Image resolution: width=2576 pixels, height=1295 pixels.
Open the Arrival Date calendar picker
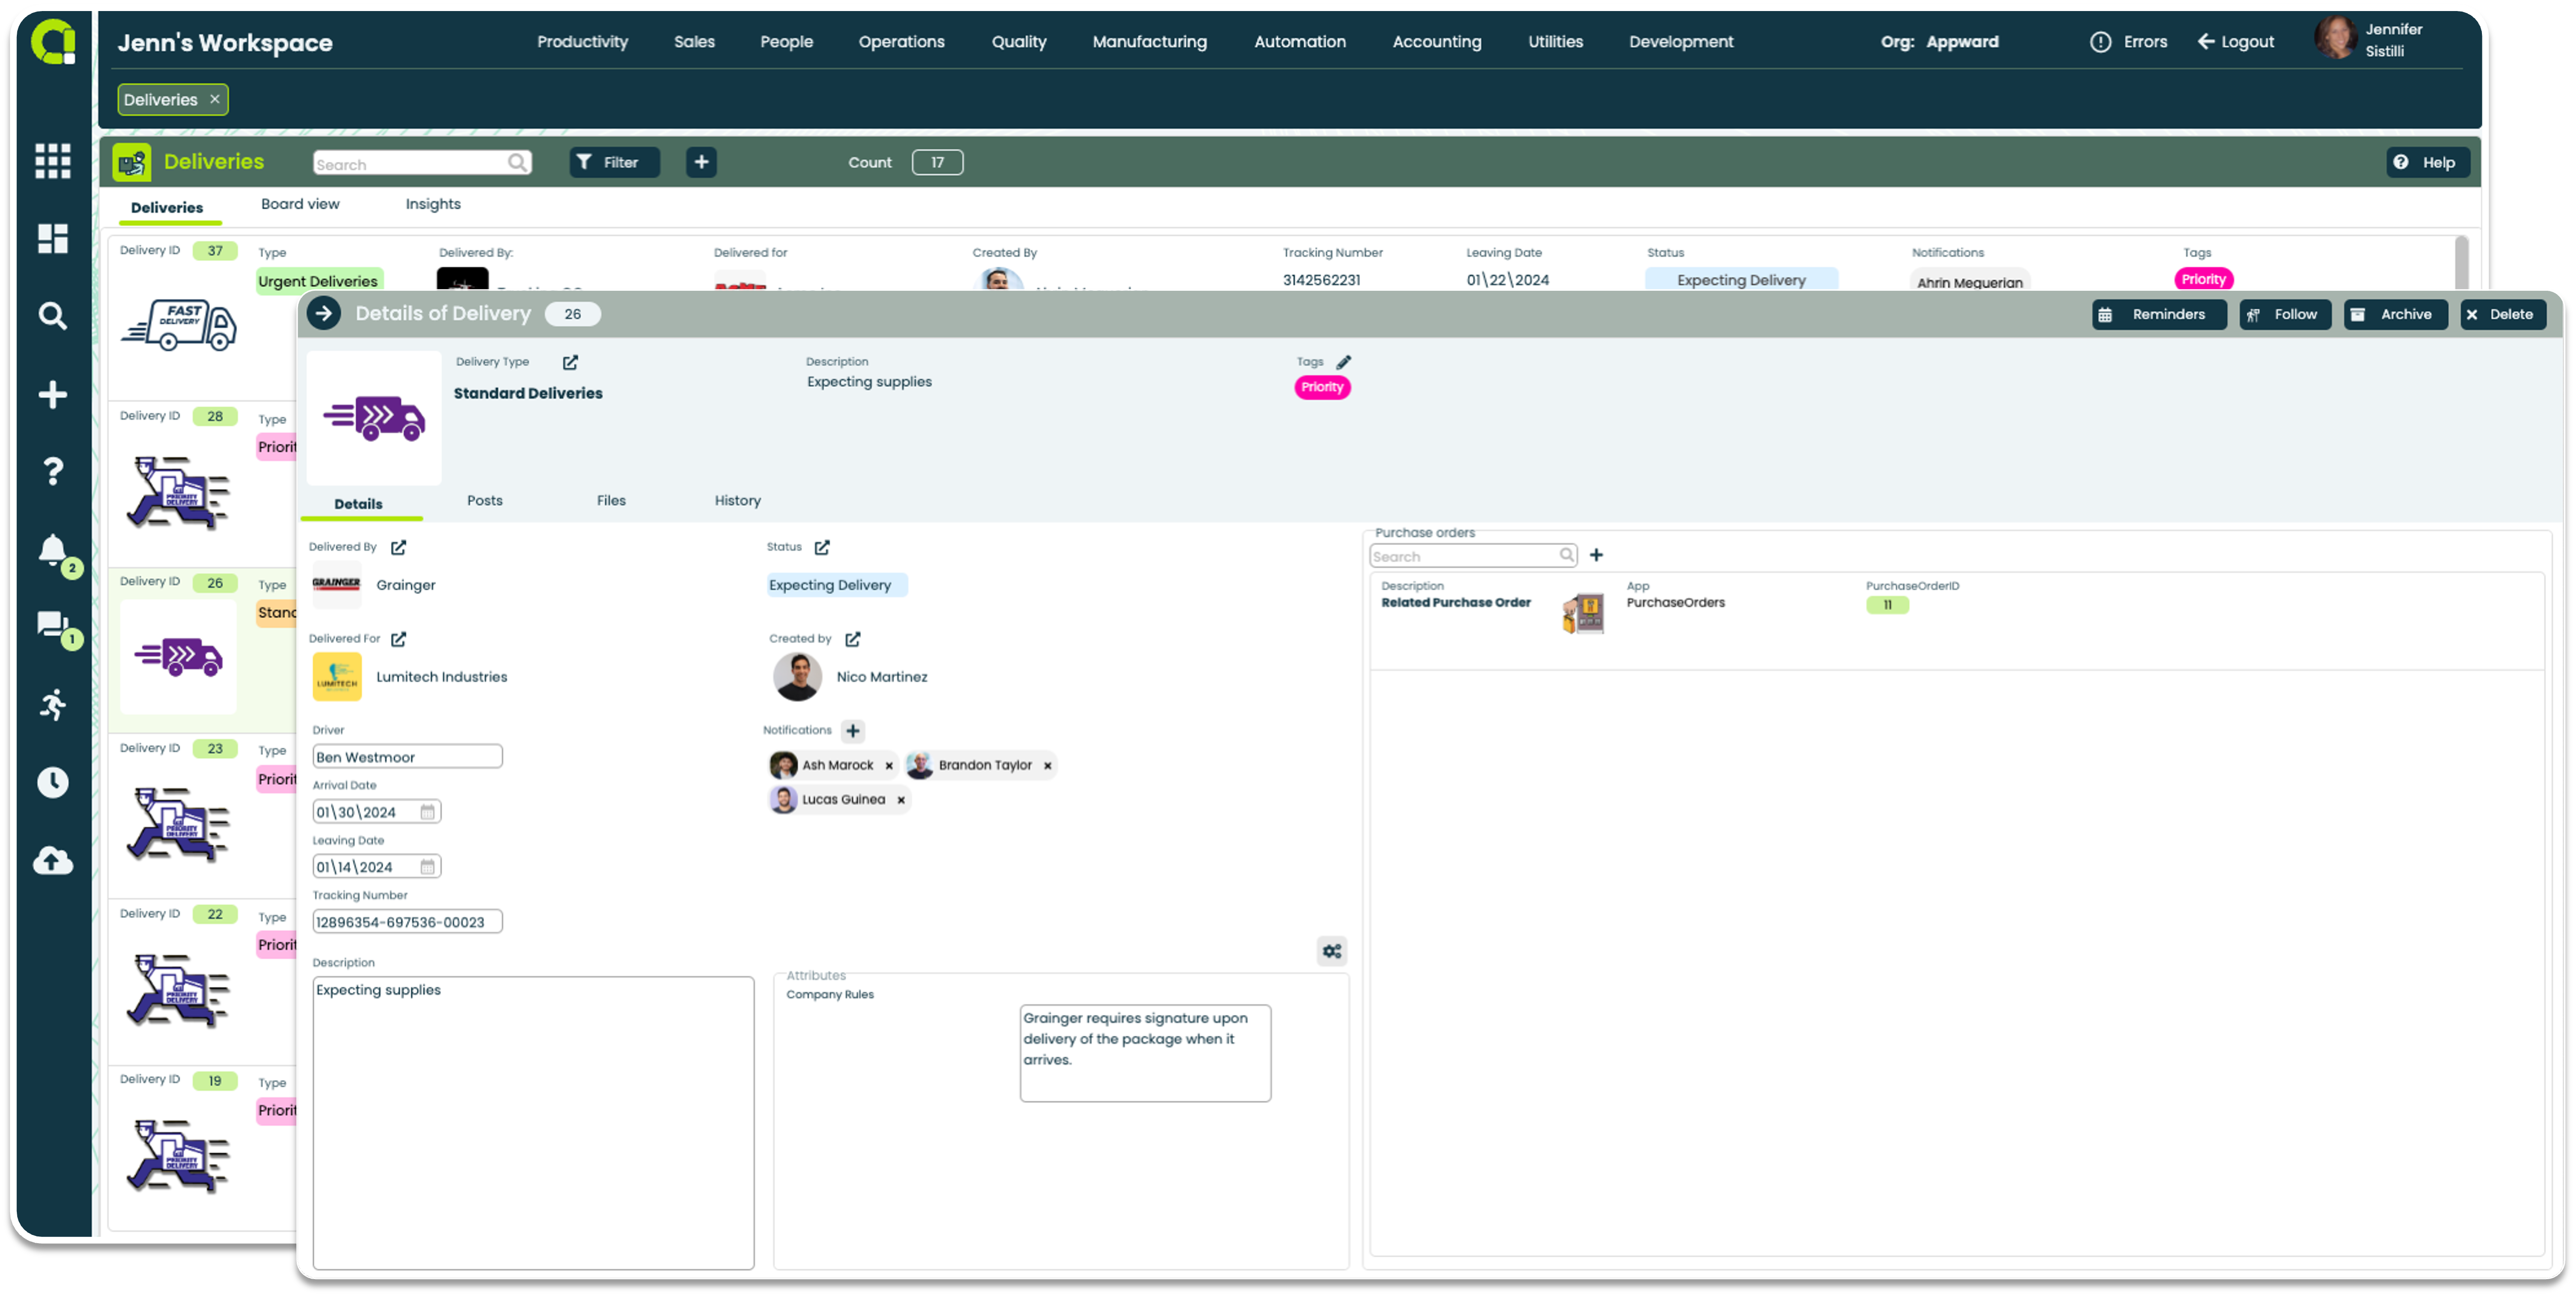pyautogui.click(x=427, y=812)
